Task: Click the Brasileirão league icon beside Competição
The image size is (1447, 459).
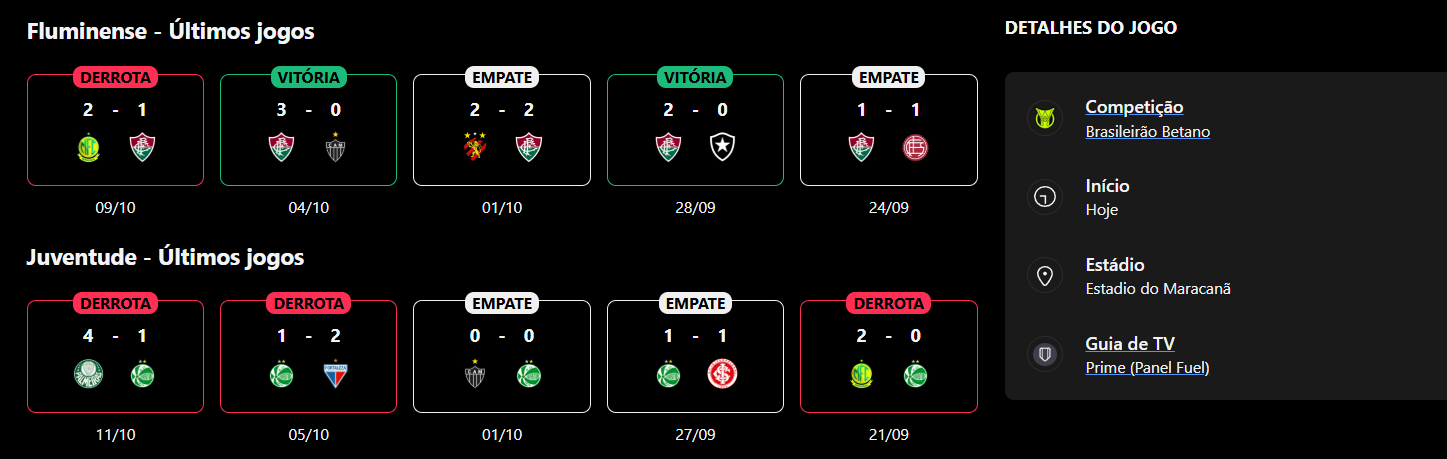Action: (x=1045, y=119)
